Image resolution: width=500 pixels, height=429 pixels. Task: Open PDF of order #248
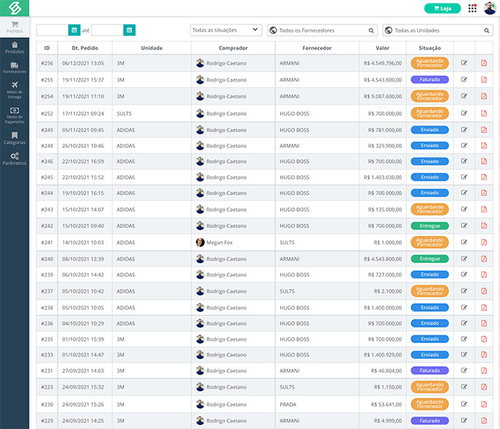coord(484,145)
